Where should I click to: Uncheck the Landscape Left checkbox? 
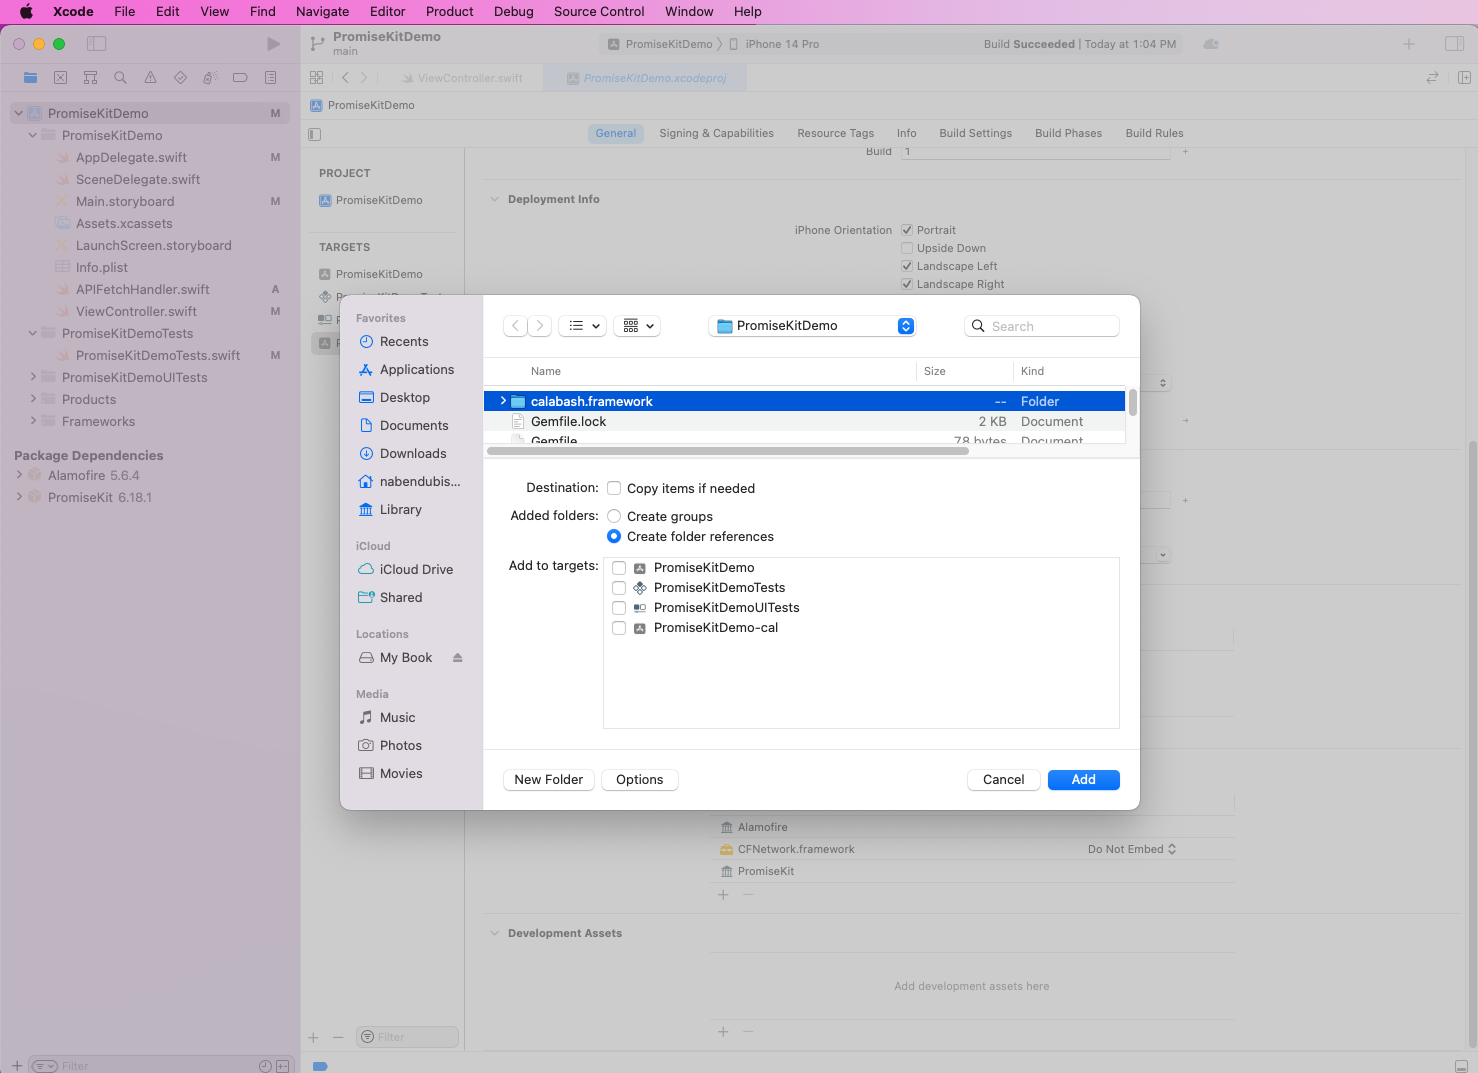coord(907,266)
